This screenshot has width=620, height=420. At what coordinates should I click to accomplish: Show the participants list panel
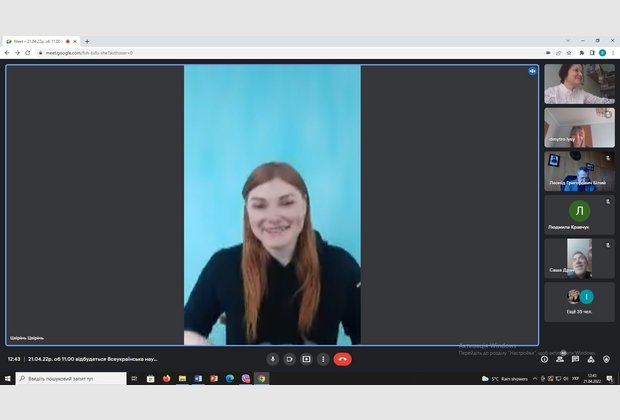560,359
